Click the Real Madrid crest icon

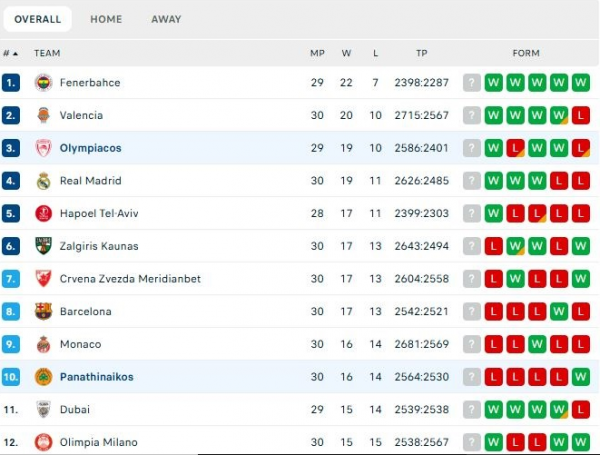pyautogui.click(x=43, y=181)
